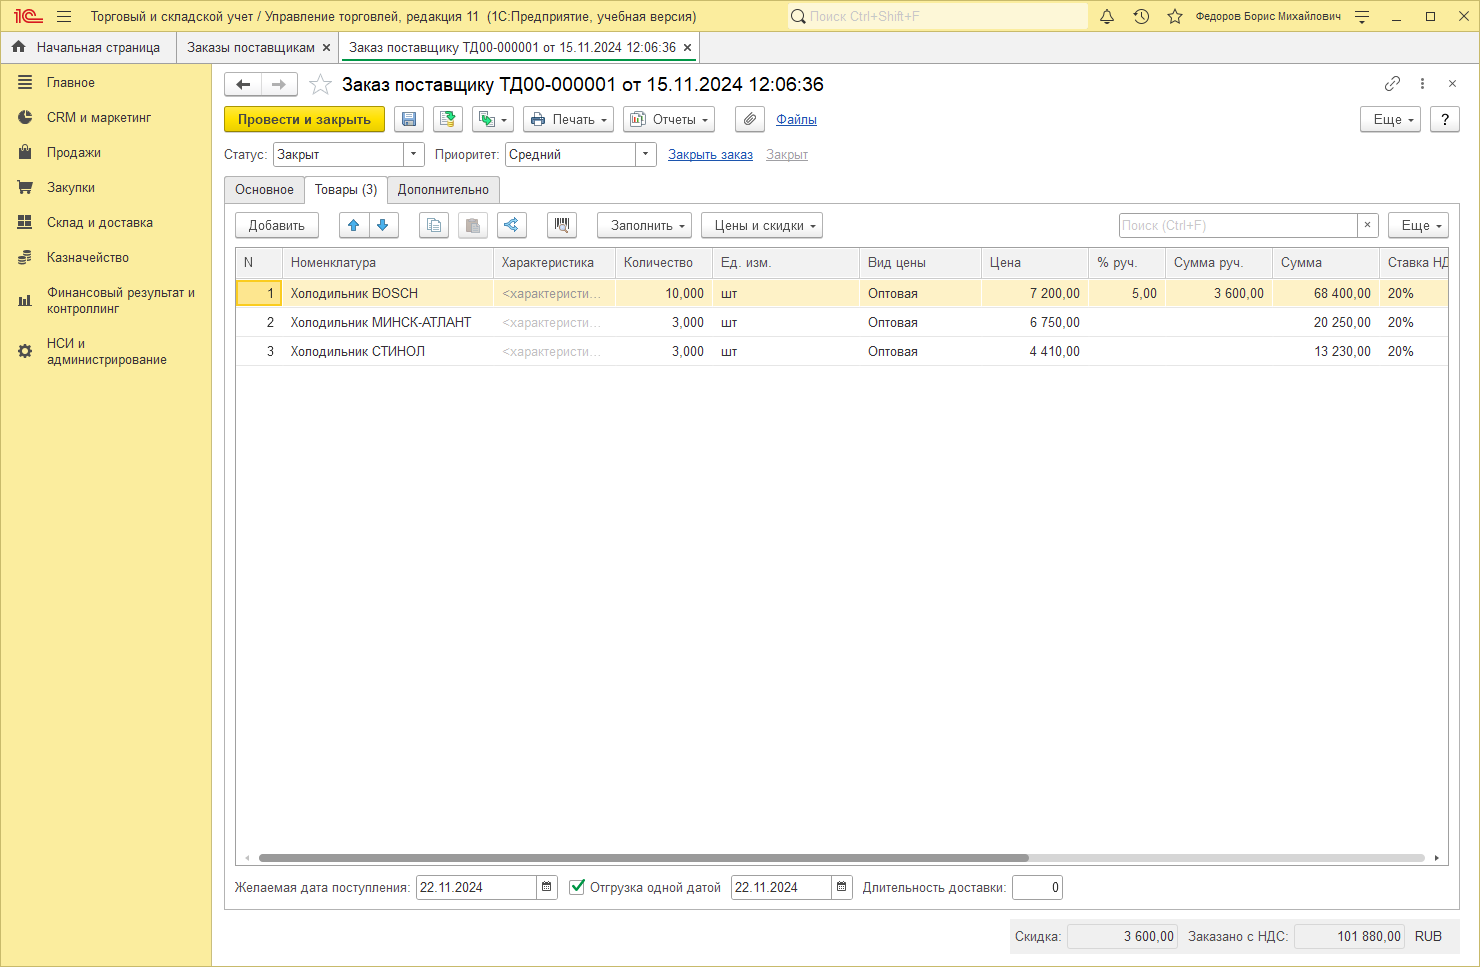
Task: Click the Добавить button
Action: (277, 226)
